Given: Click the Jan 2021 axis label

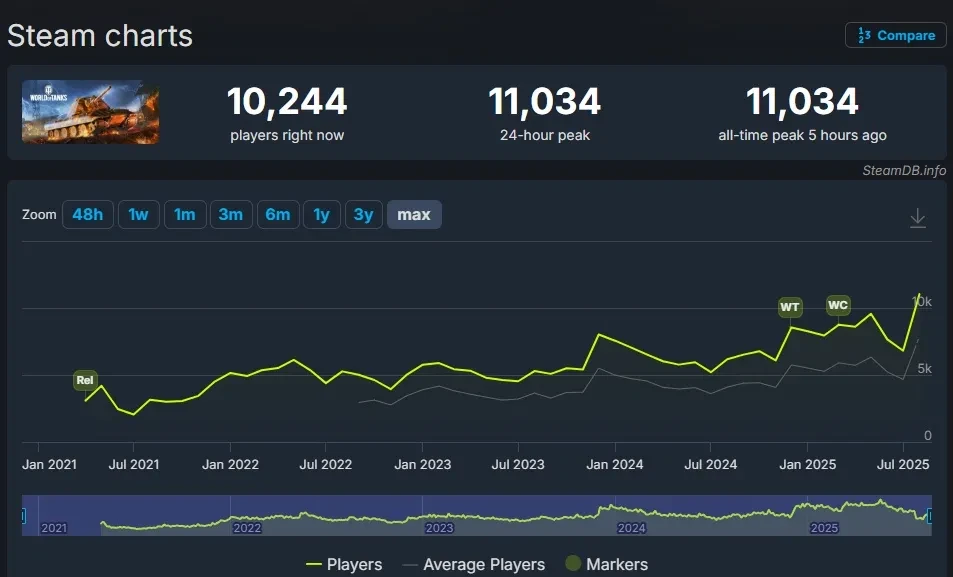Looking at the screenshot, I should point(49,465).
